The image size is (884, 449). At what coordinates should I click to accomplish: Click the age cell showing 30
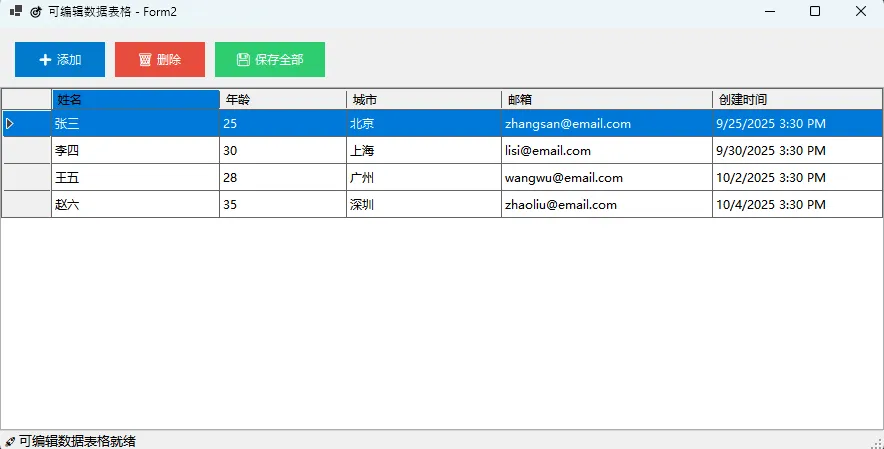point(283,151)
